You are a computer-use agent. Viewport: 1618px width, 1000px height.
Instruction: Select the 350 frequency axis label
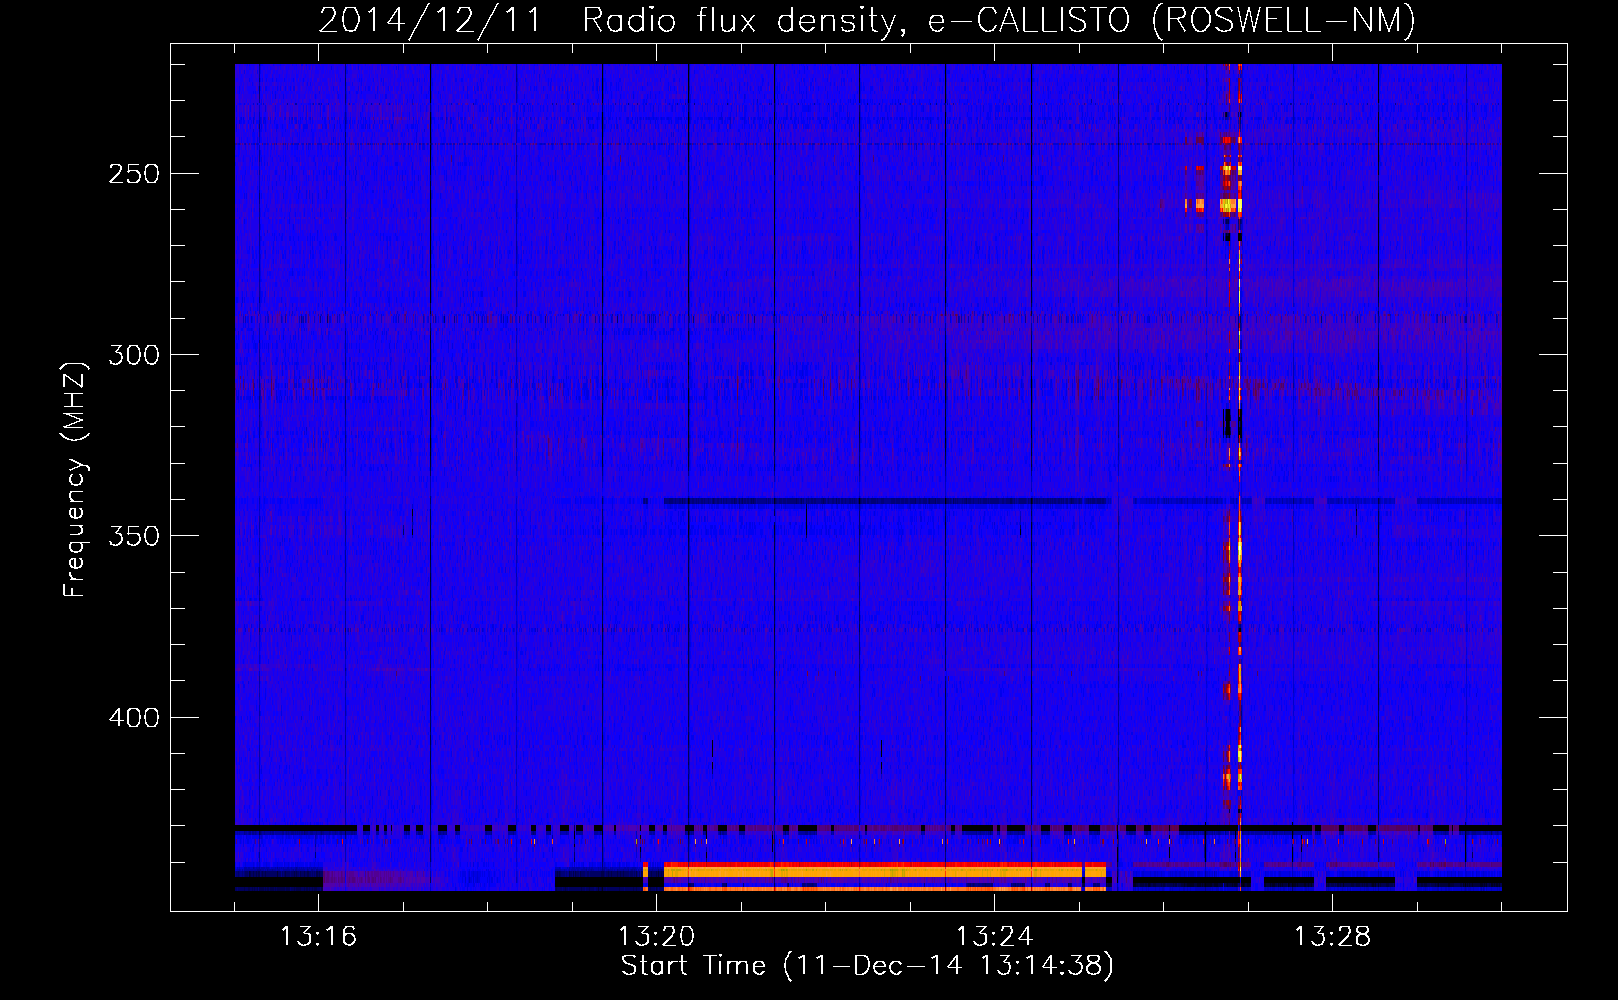coord(134,536)
